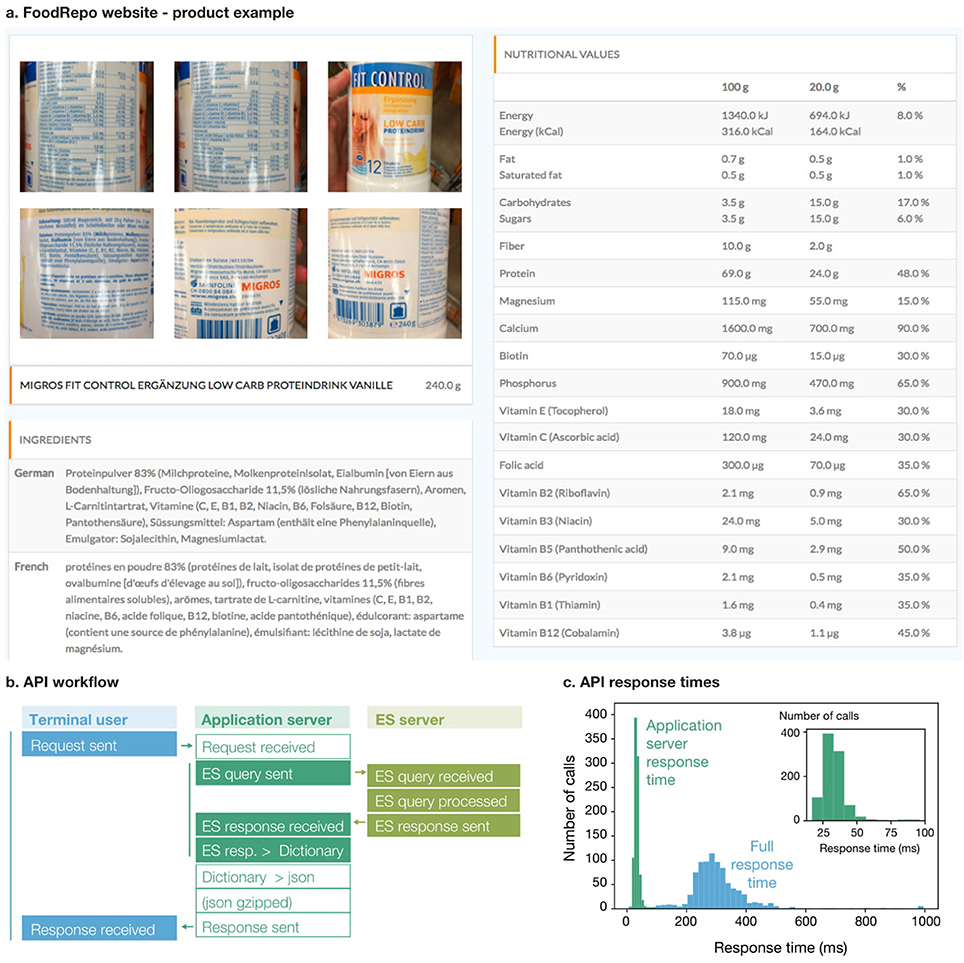Click the Application server column header
The image size is (964, 963).
tap(272, 718)
